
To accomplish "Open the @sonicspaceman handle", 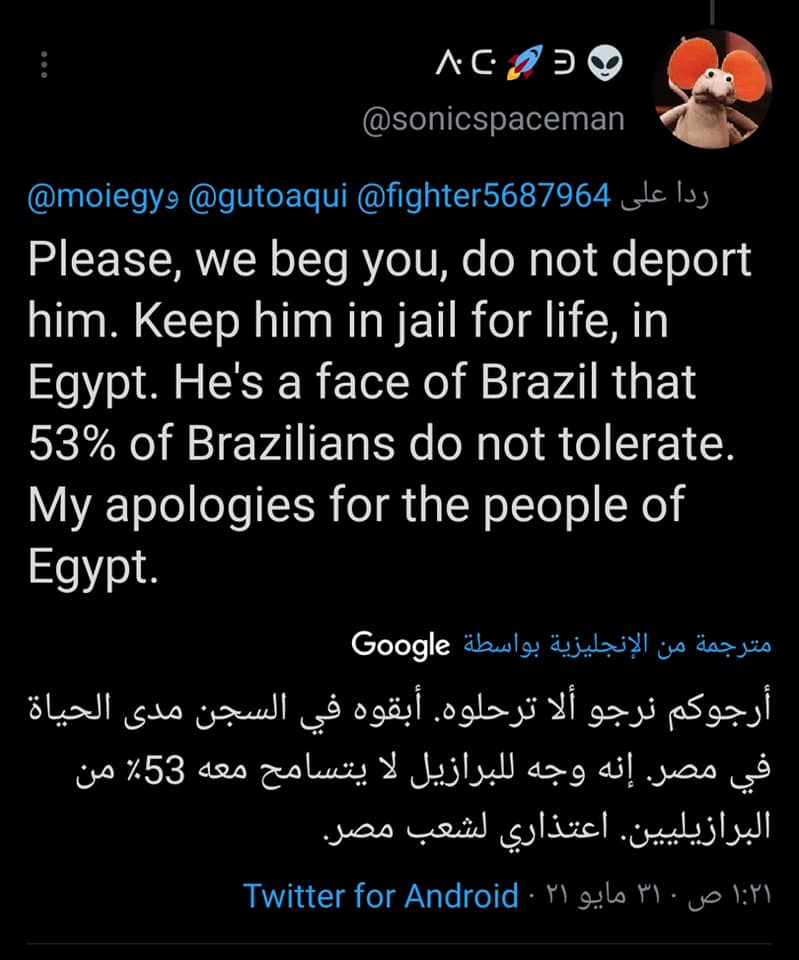I will (492, 120).
